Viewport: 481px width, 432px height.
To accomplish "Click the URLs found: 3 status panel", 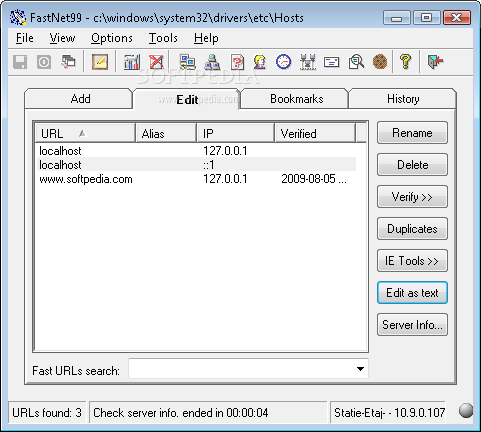I will click(x=47, y=413).
